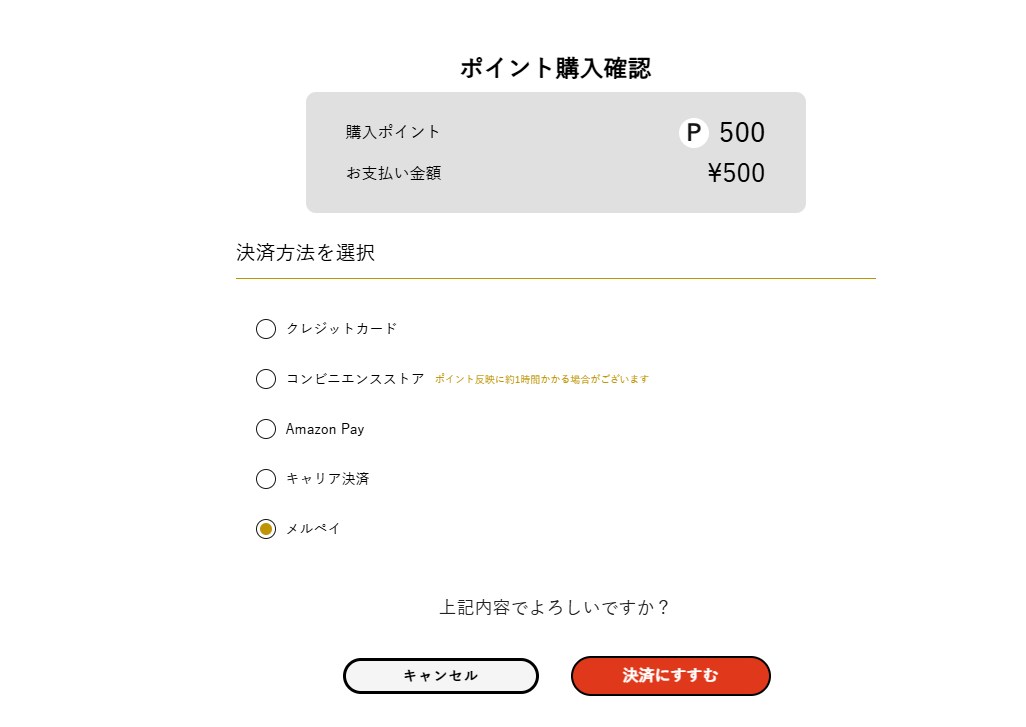This screenshot has height=727, width=1026.
Task: Click the ポイント購入確認 page title
Action: point(555,68)
